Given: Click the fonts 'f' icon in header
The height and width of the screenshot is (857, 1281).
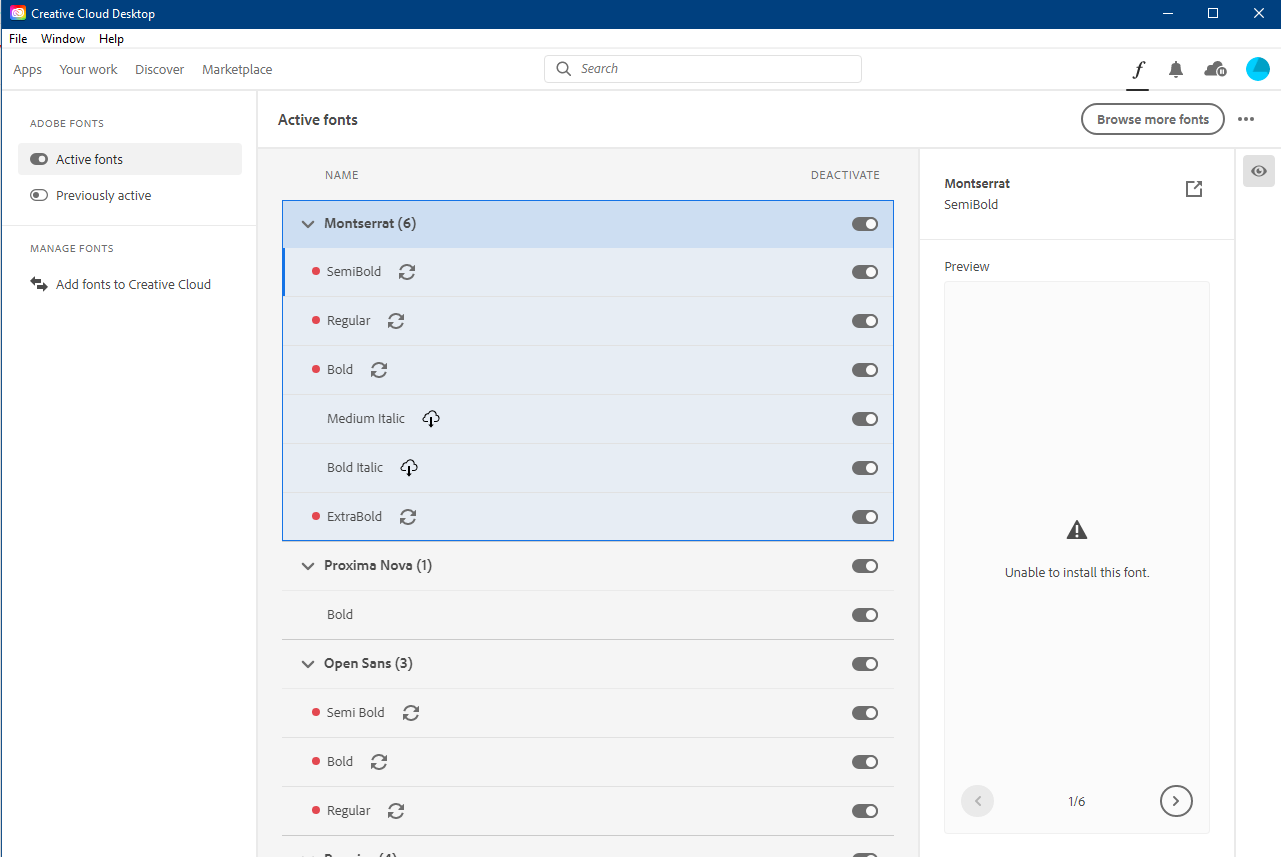Looking at the screenshot, I should 1138,69.
